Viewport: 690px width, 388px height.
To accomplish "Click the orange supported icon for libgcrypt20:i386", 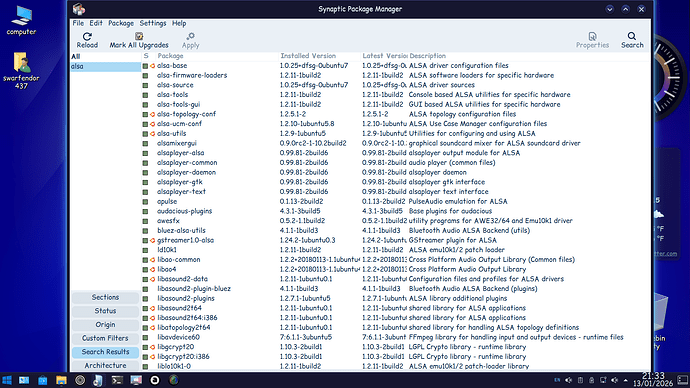I will click(152, 357).
